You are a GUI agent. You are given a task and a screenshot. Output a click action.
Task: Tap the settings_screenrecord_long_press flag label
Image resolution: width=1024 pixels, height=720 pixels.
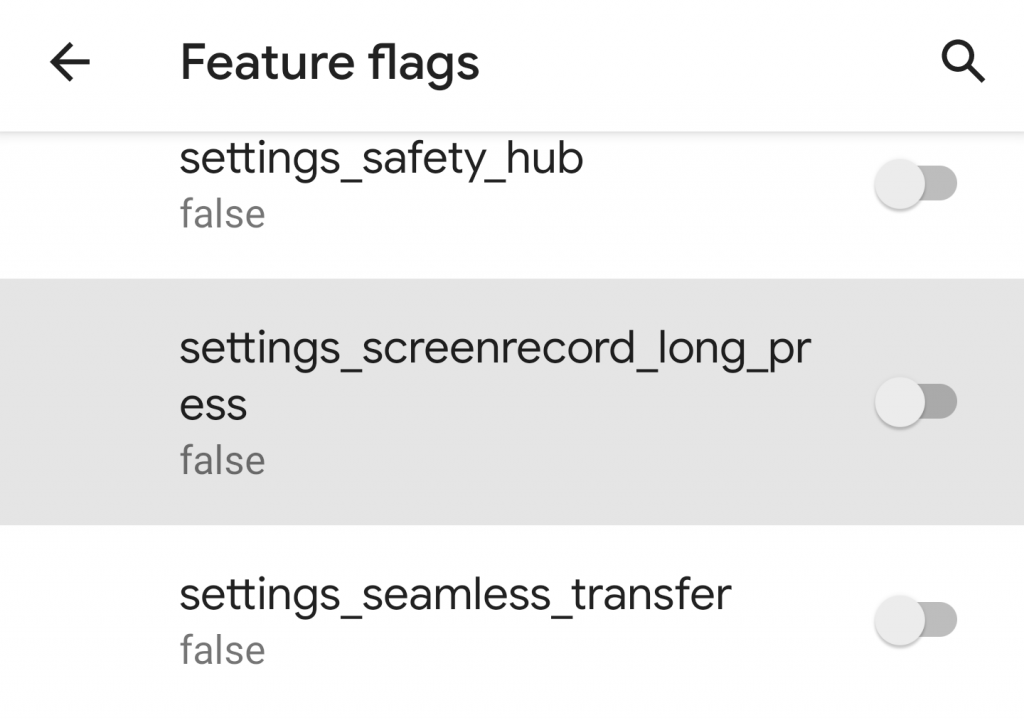[x=495, y=350]
